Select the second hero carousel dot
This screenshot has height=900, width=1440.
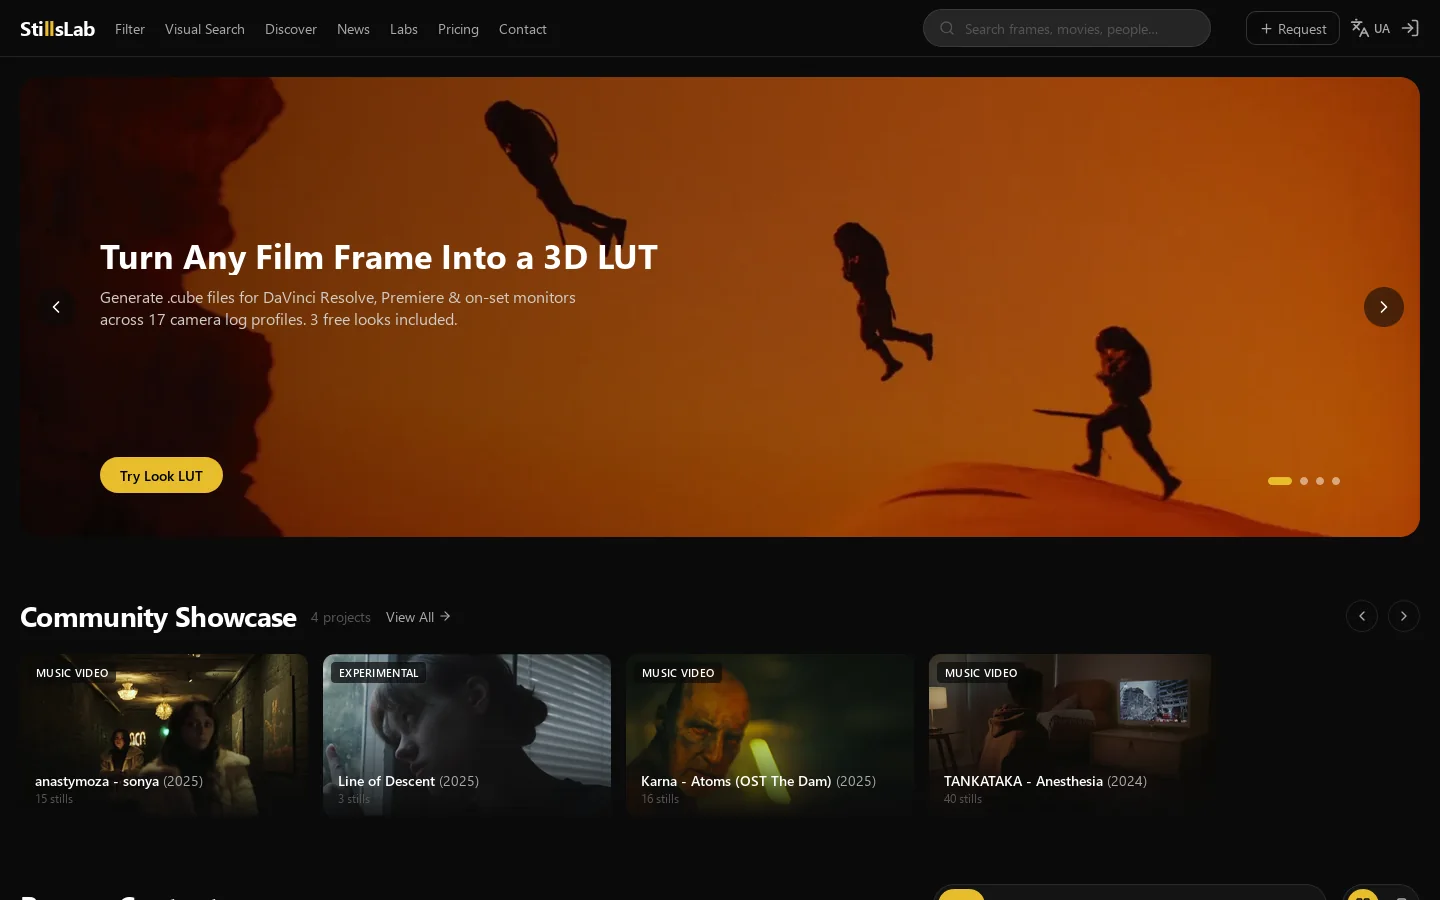[1304, 481]
